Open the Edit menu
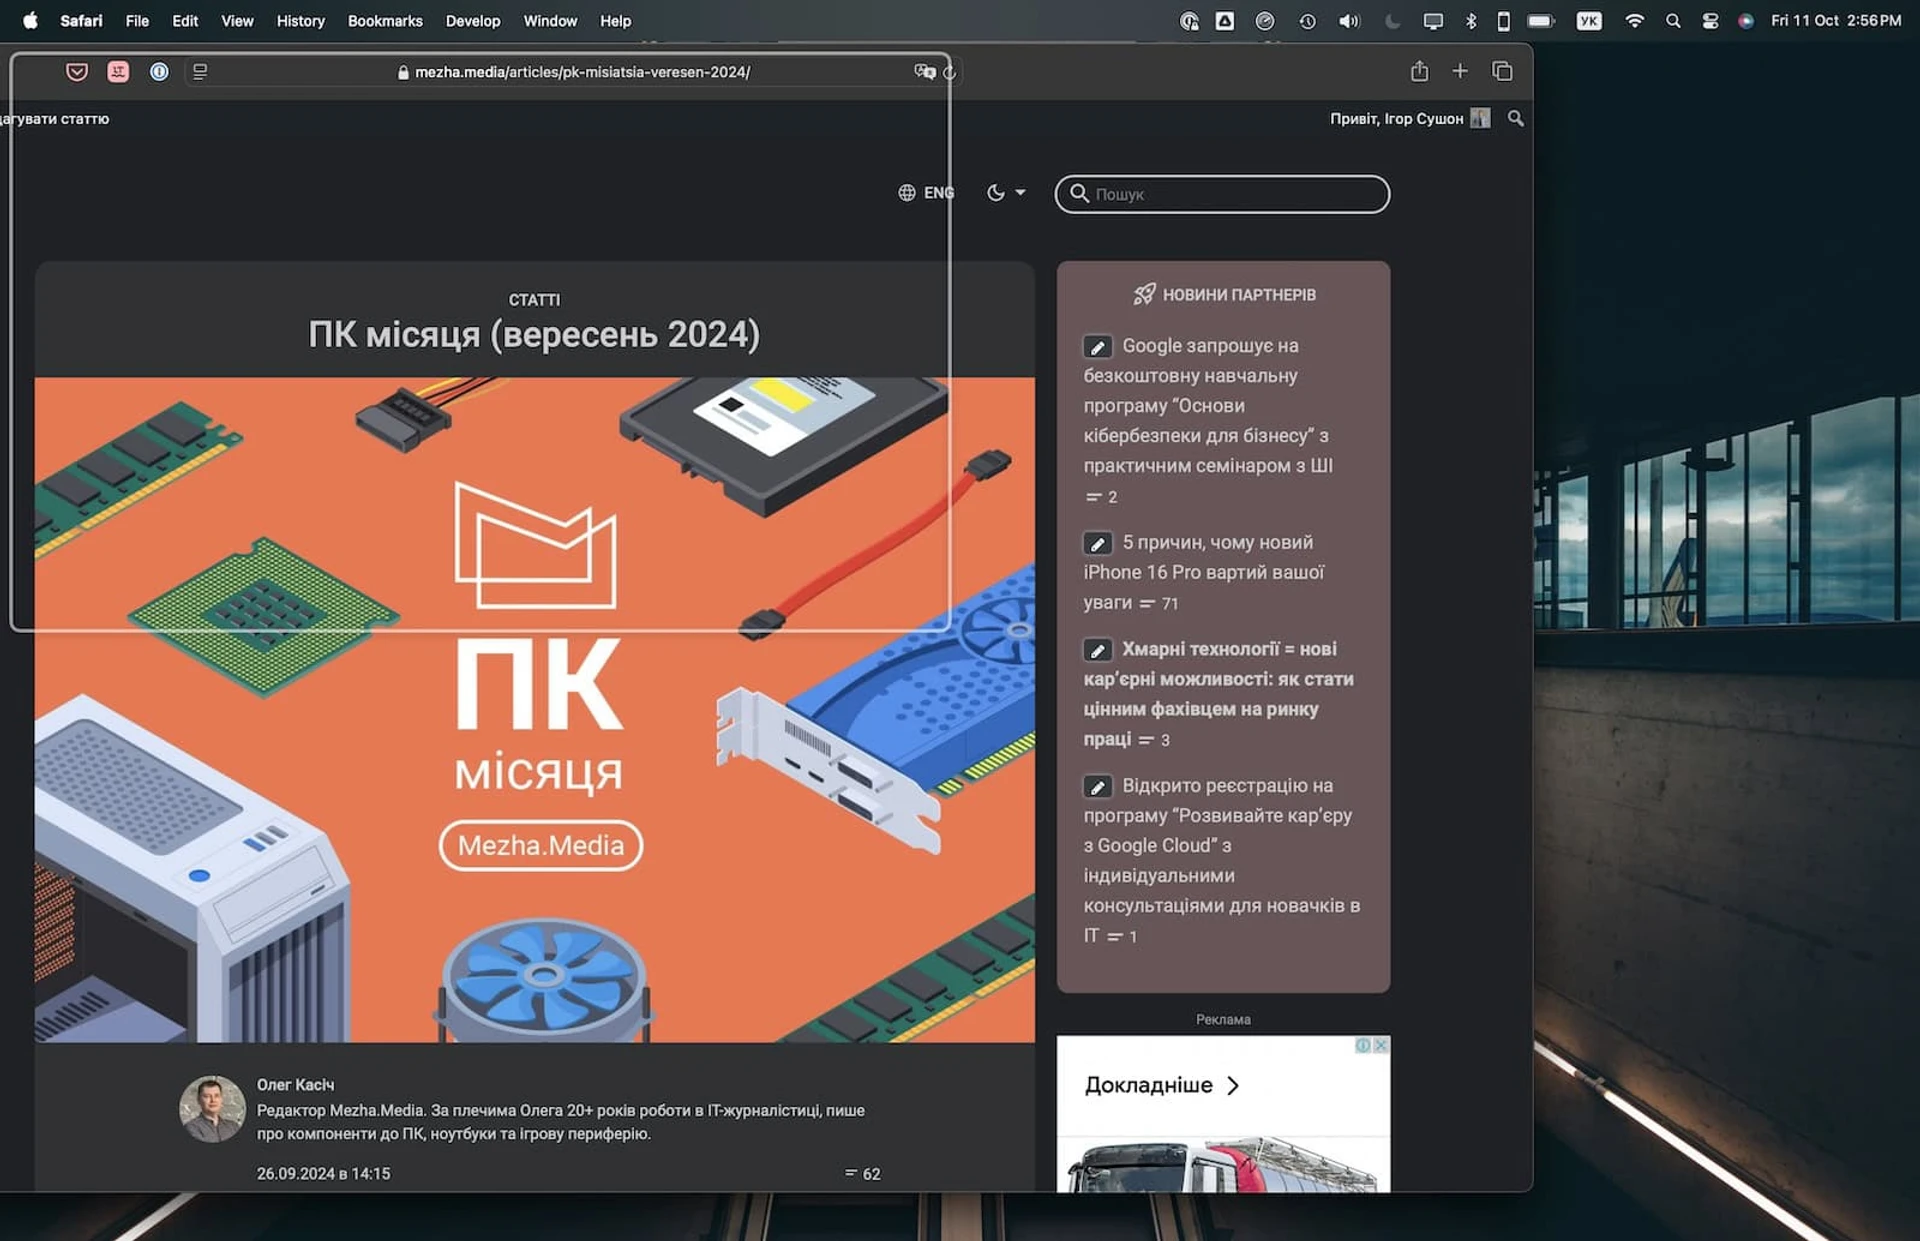Image resolution: width=1920 pixels, height=1241 pixels. [x=185, y=20]
